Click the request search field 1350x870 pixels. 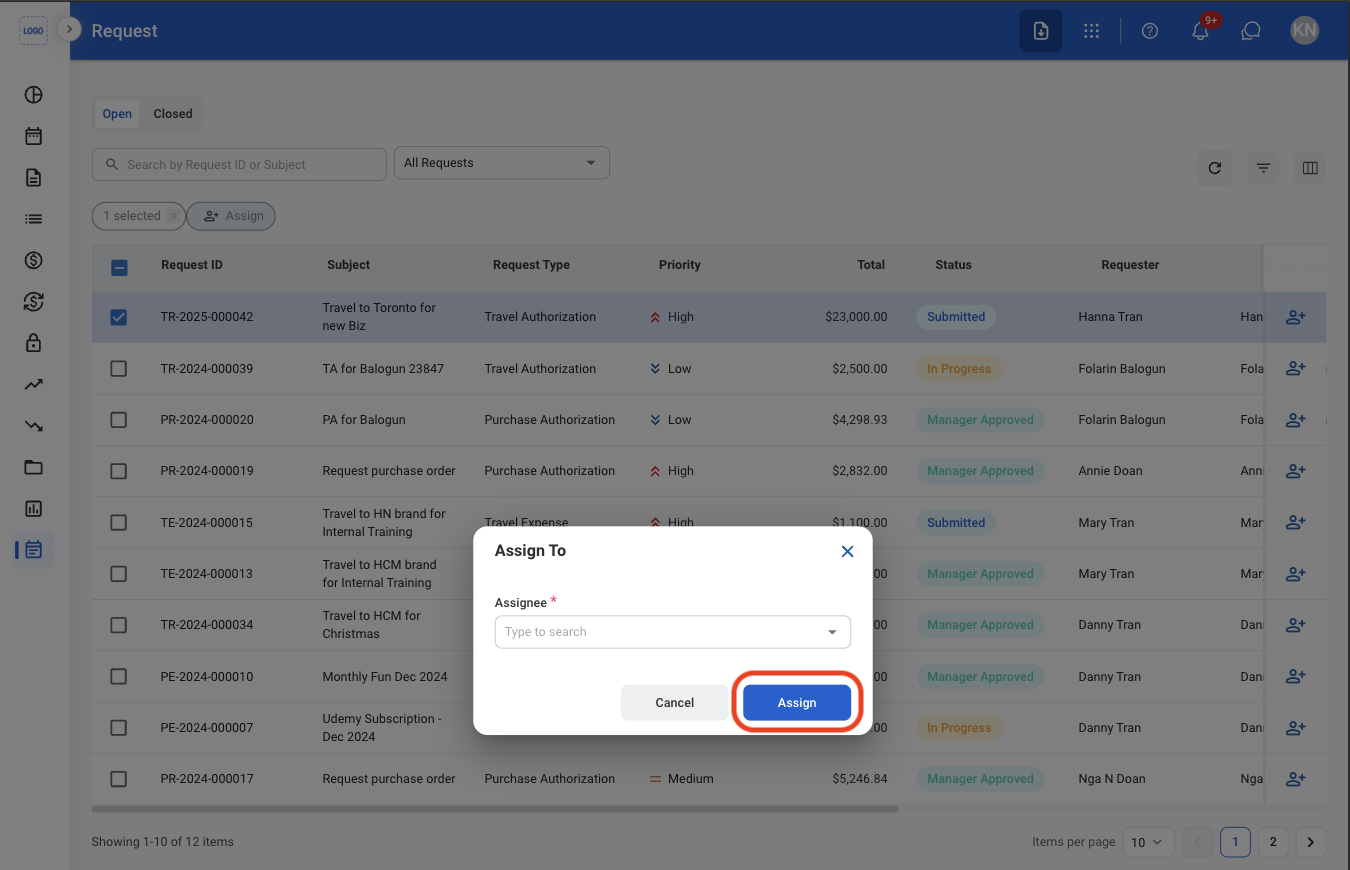[239, 165]
